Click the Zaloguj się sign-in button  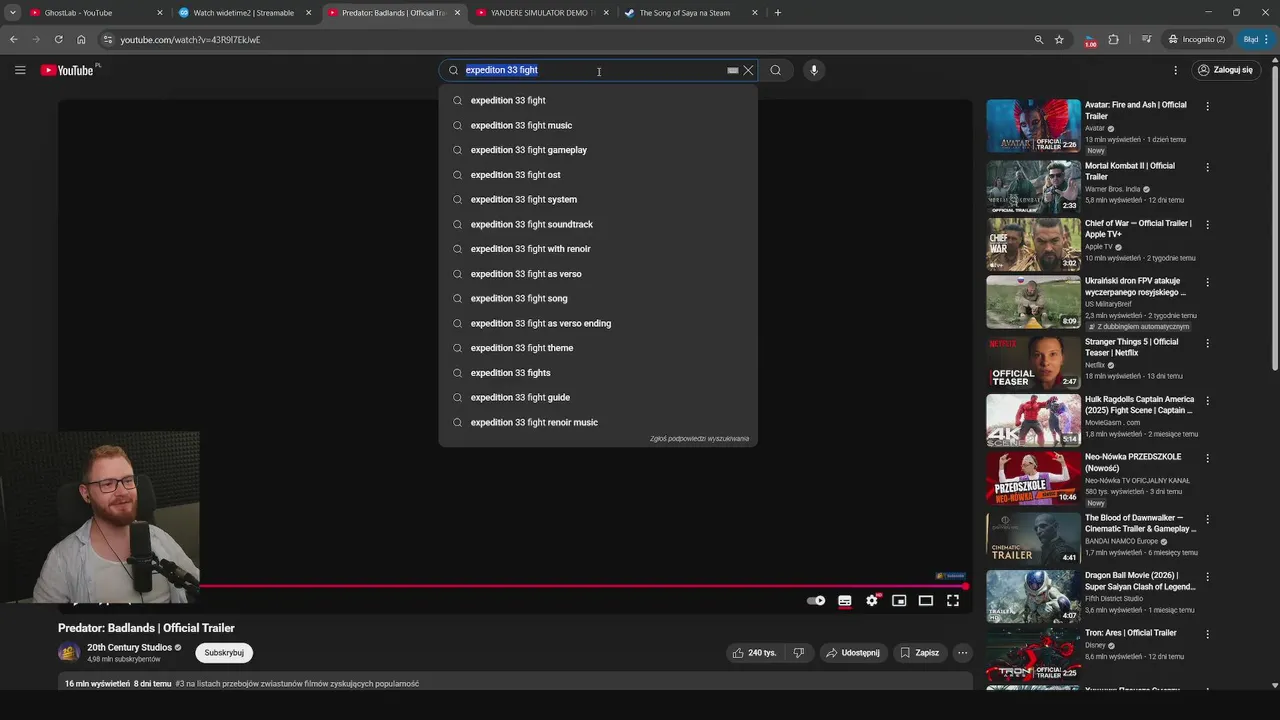(1225, 70)
